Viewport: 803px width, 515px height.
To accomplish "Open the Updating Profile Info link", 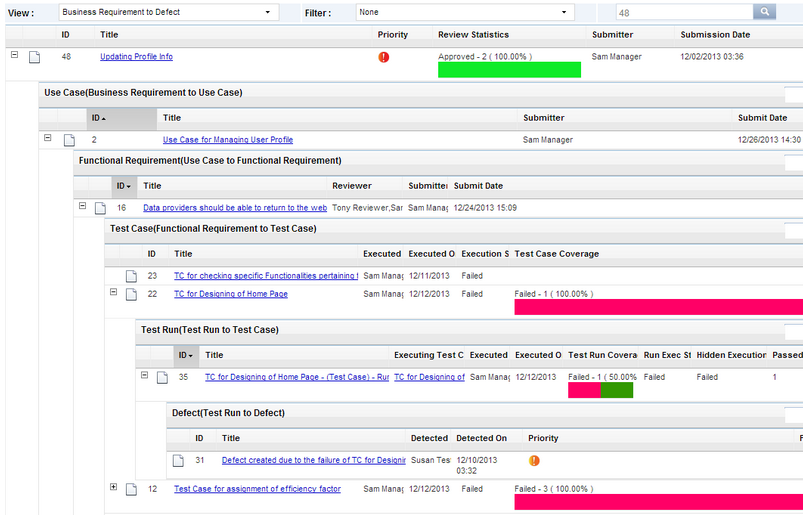I will tap(136, 57).
